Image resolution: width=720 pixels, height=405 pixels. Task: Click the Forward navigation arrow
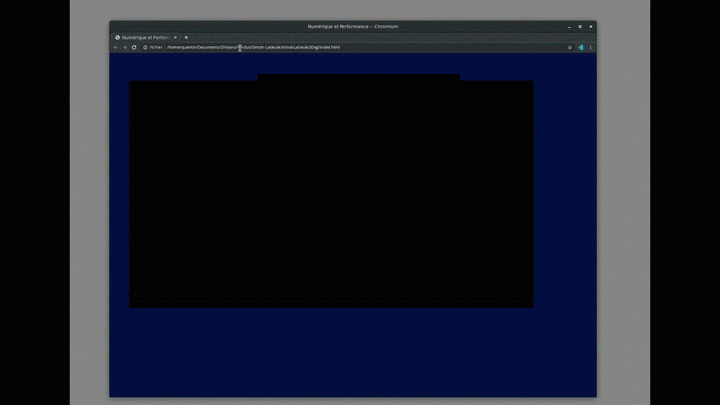point(124,47)
